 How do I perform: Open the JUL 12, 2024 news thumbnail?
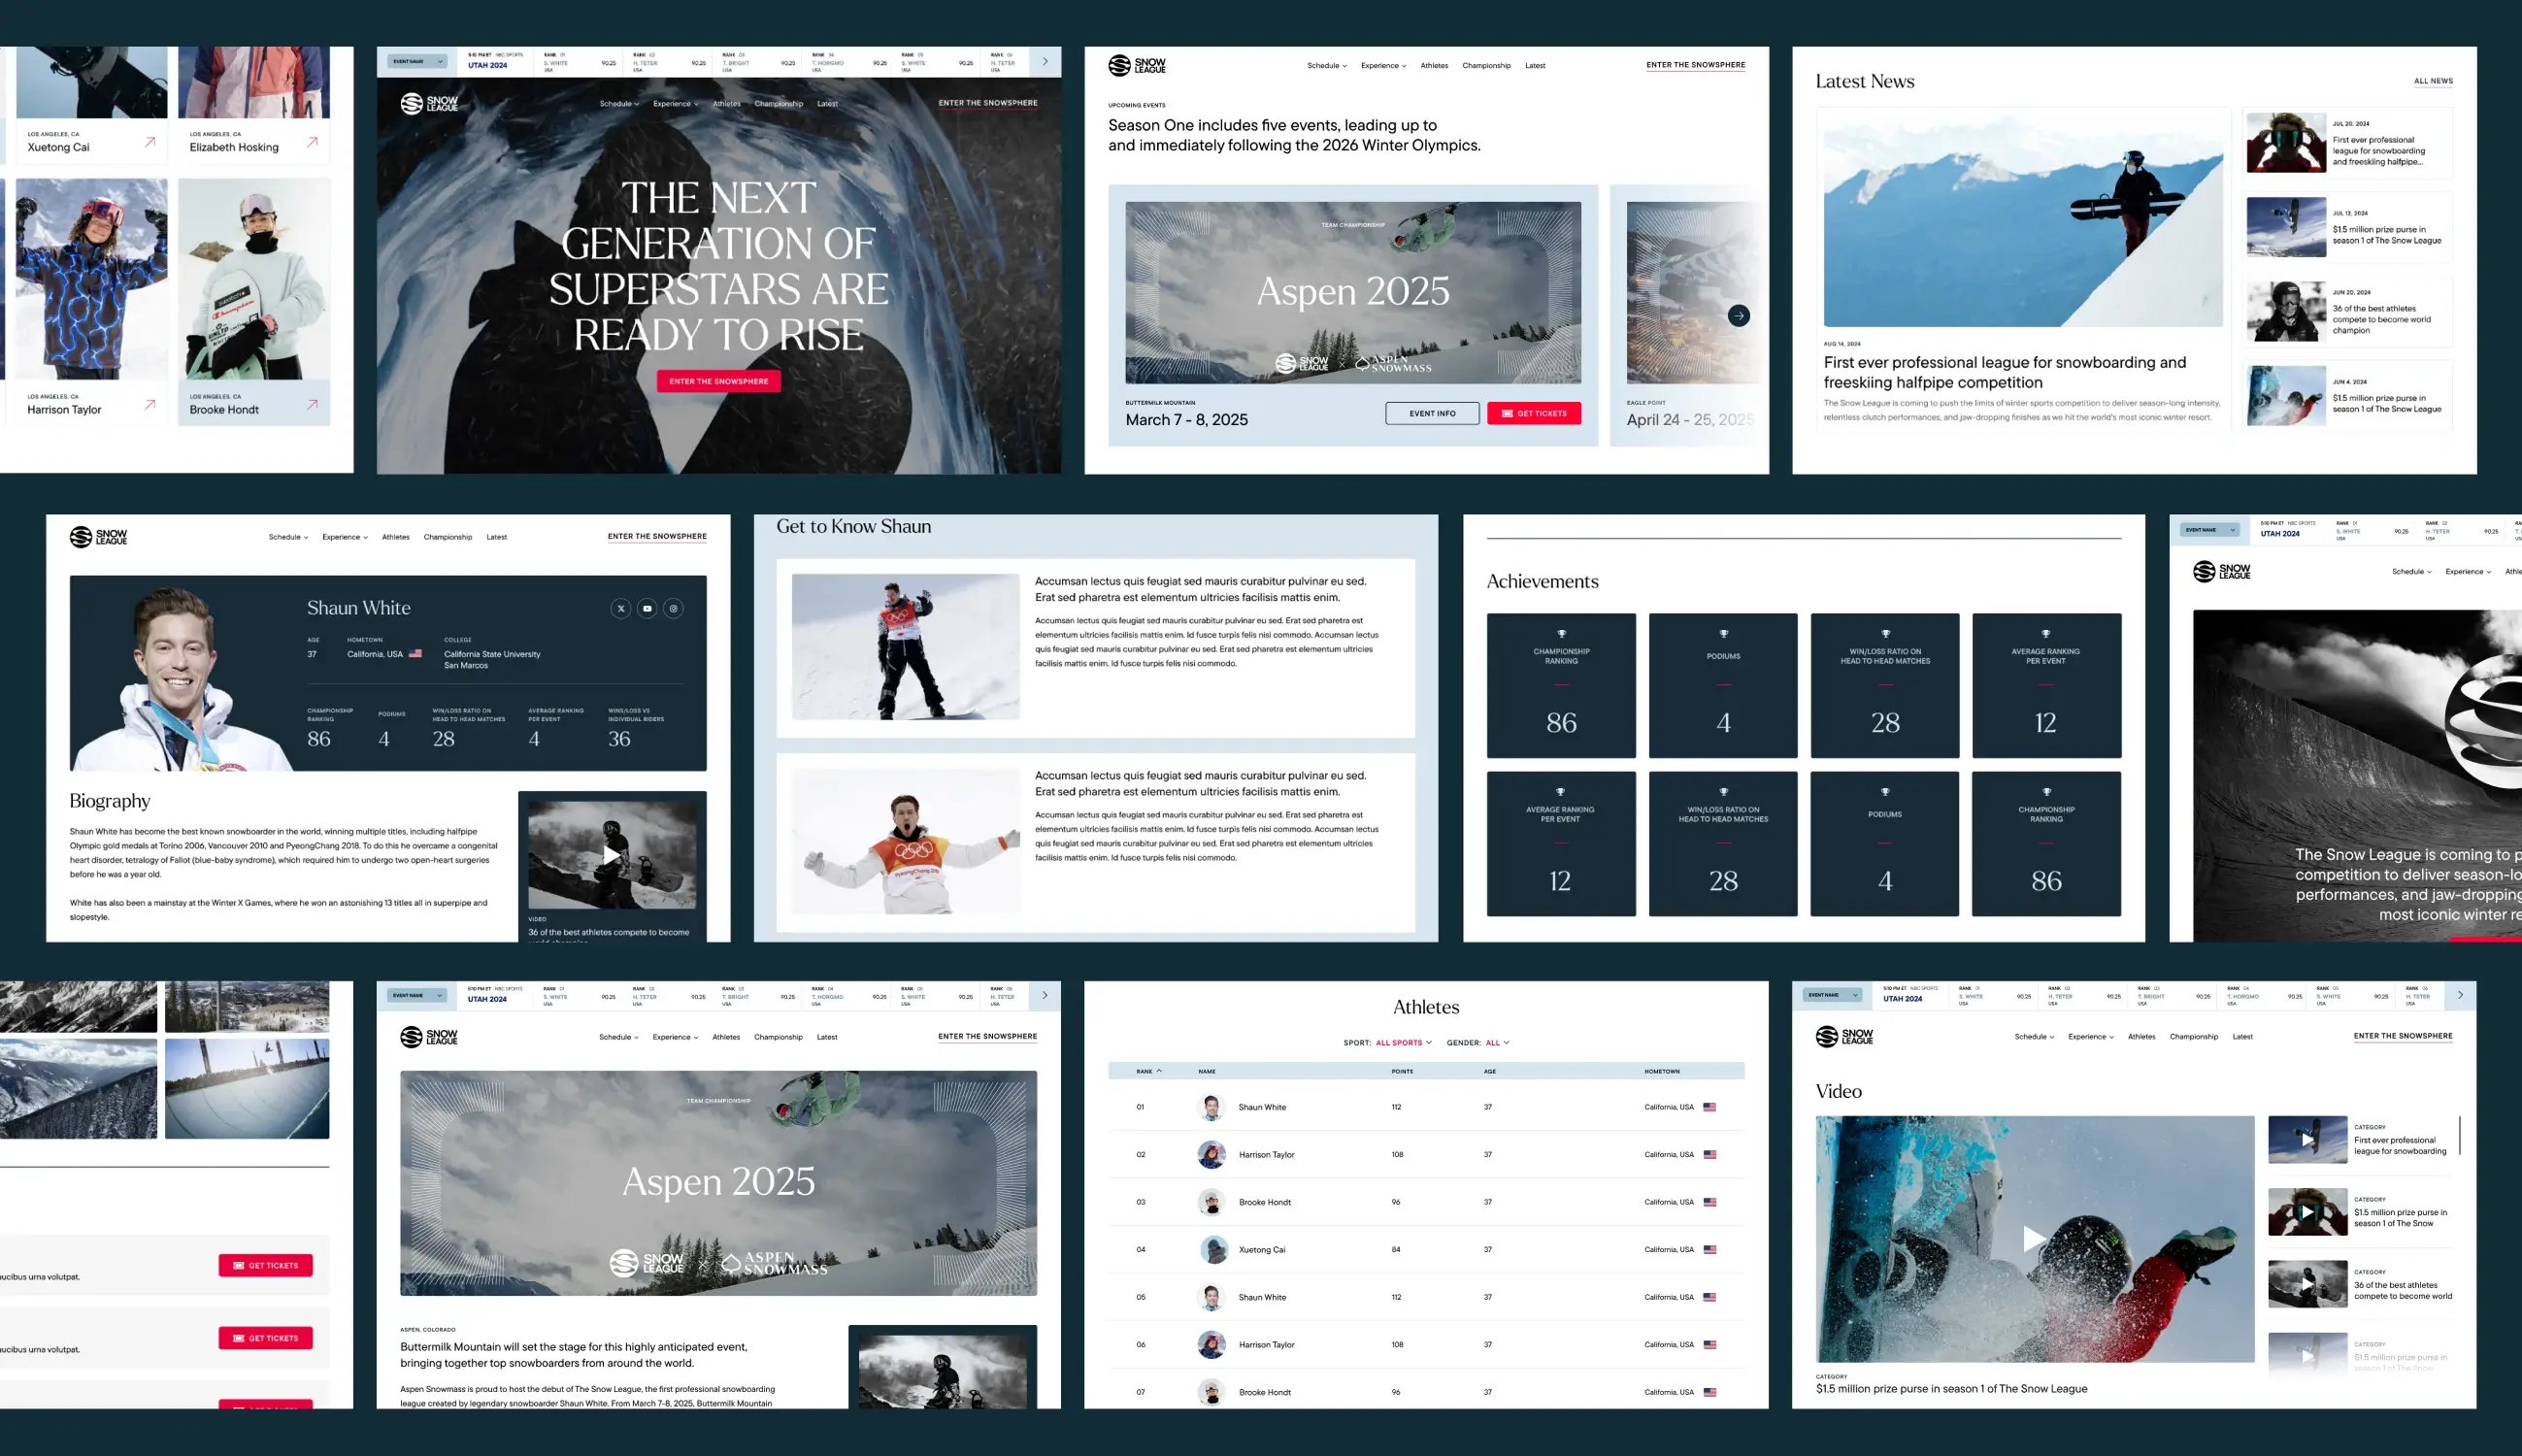[x=2286, y=227]
